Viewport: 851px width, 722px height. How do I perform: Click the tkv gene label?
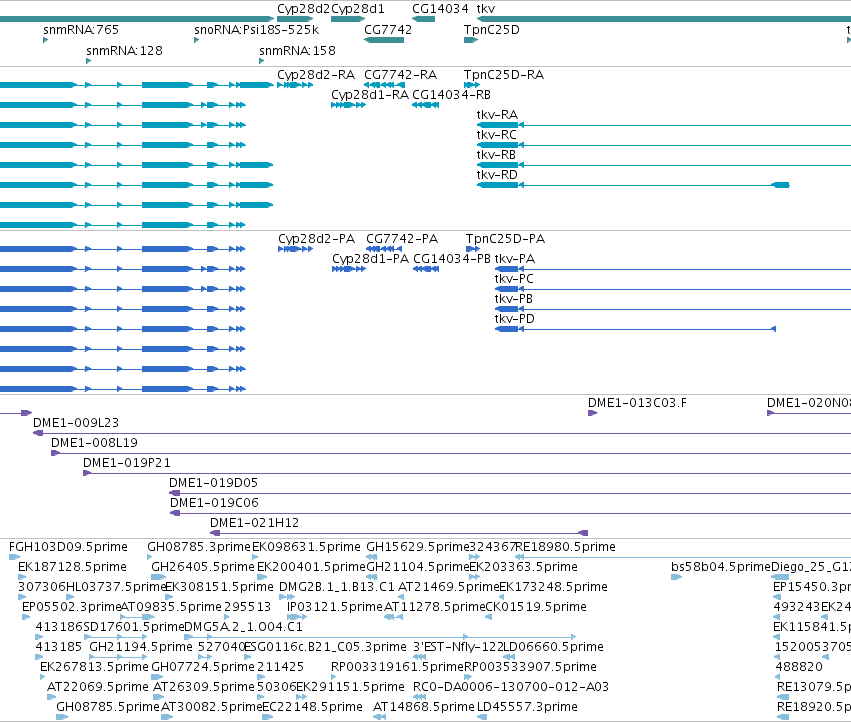tap(486, 9)
